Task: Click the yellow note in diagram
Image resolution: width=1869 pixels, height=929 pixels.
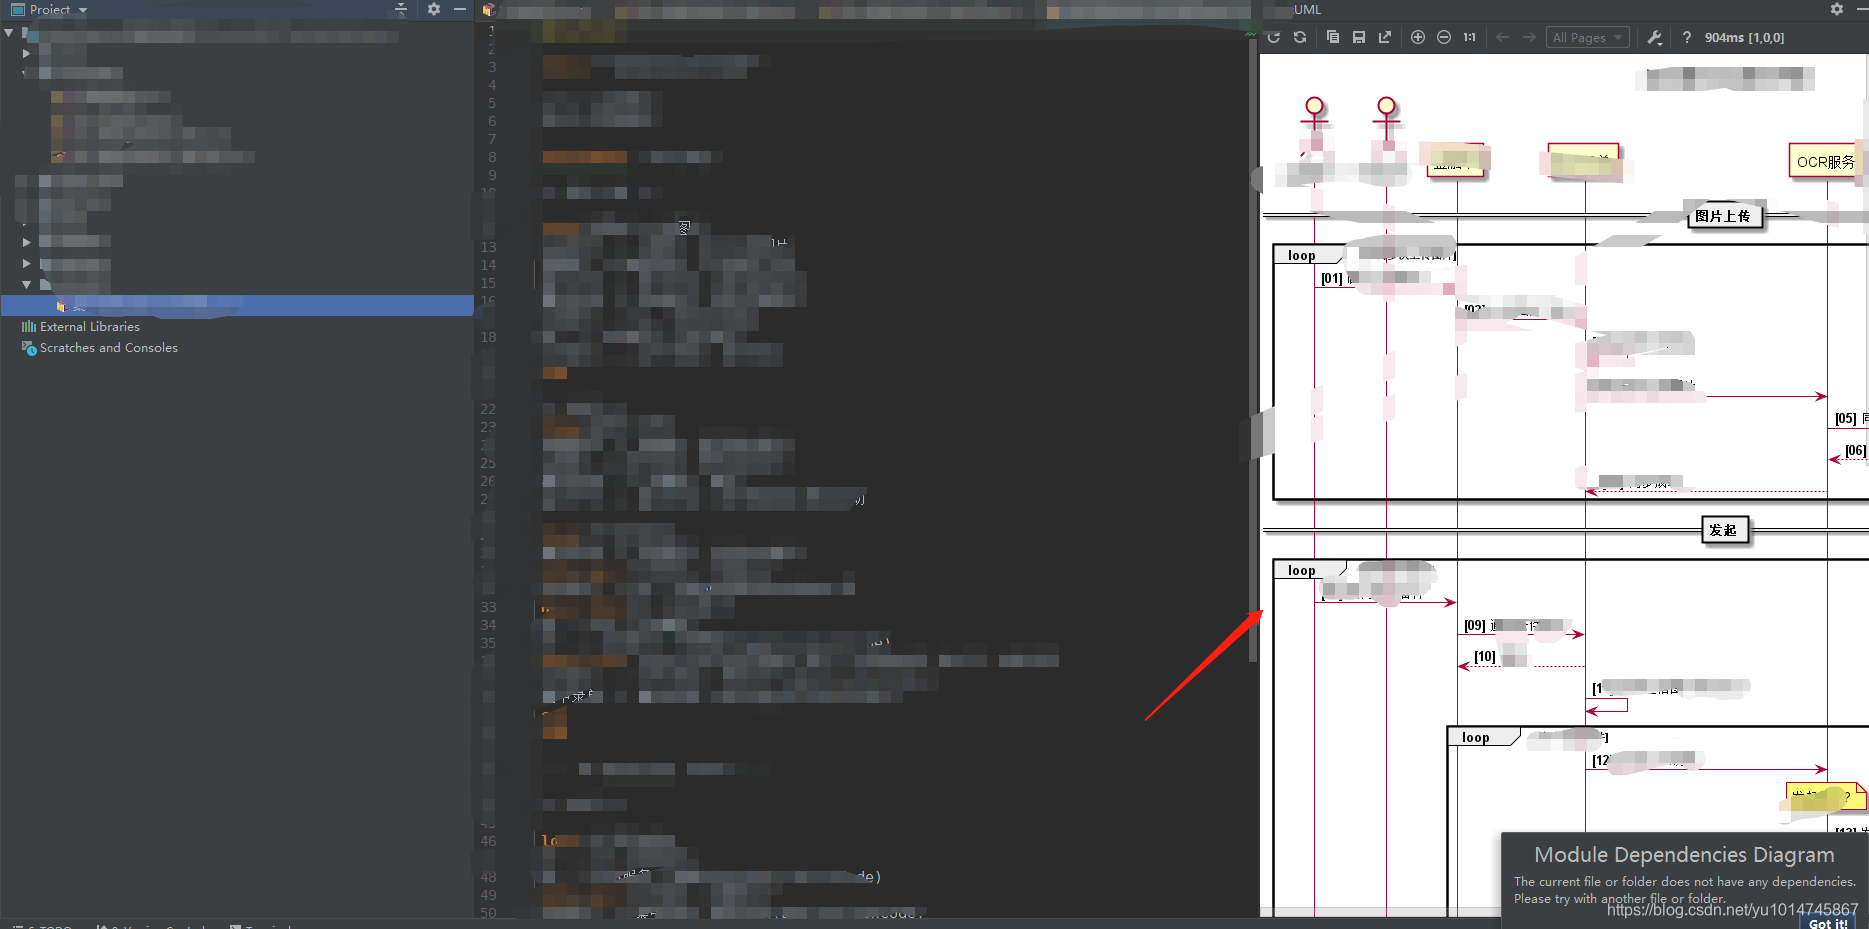Action: coord(1825,797)
